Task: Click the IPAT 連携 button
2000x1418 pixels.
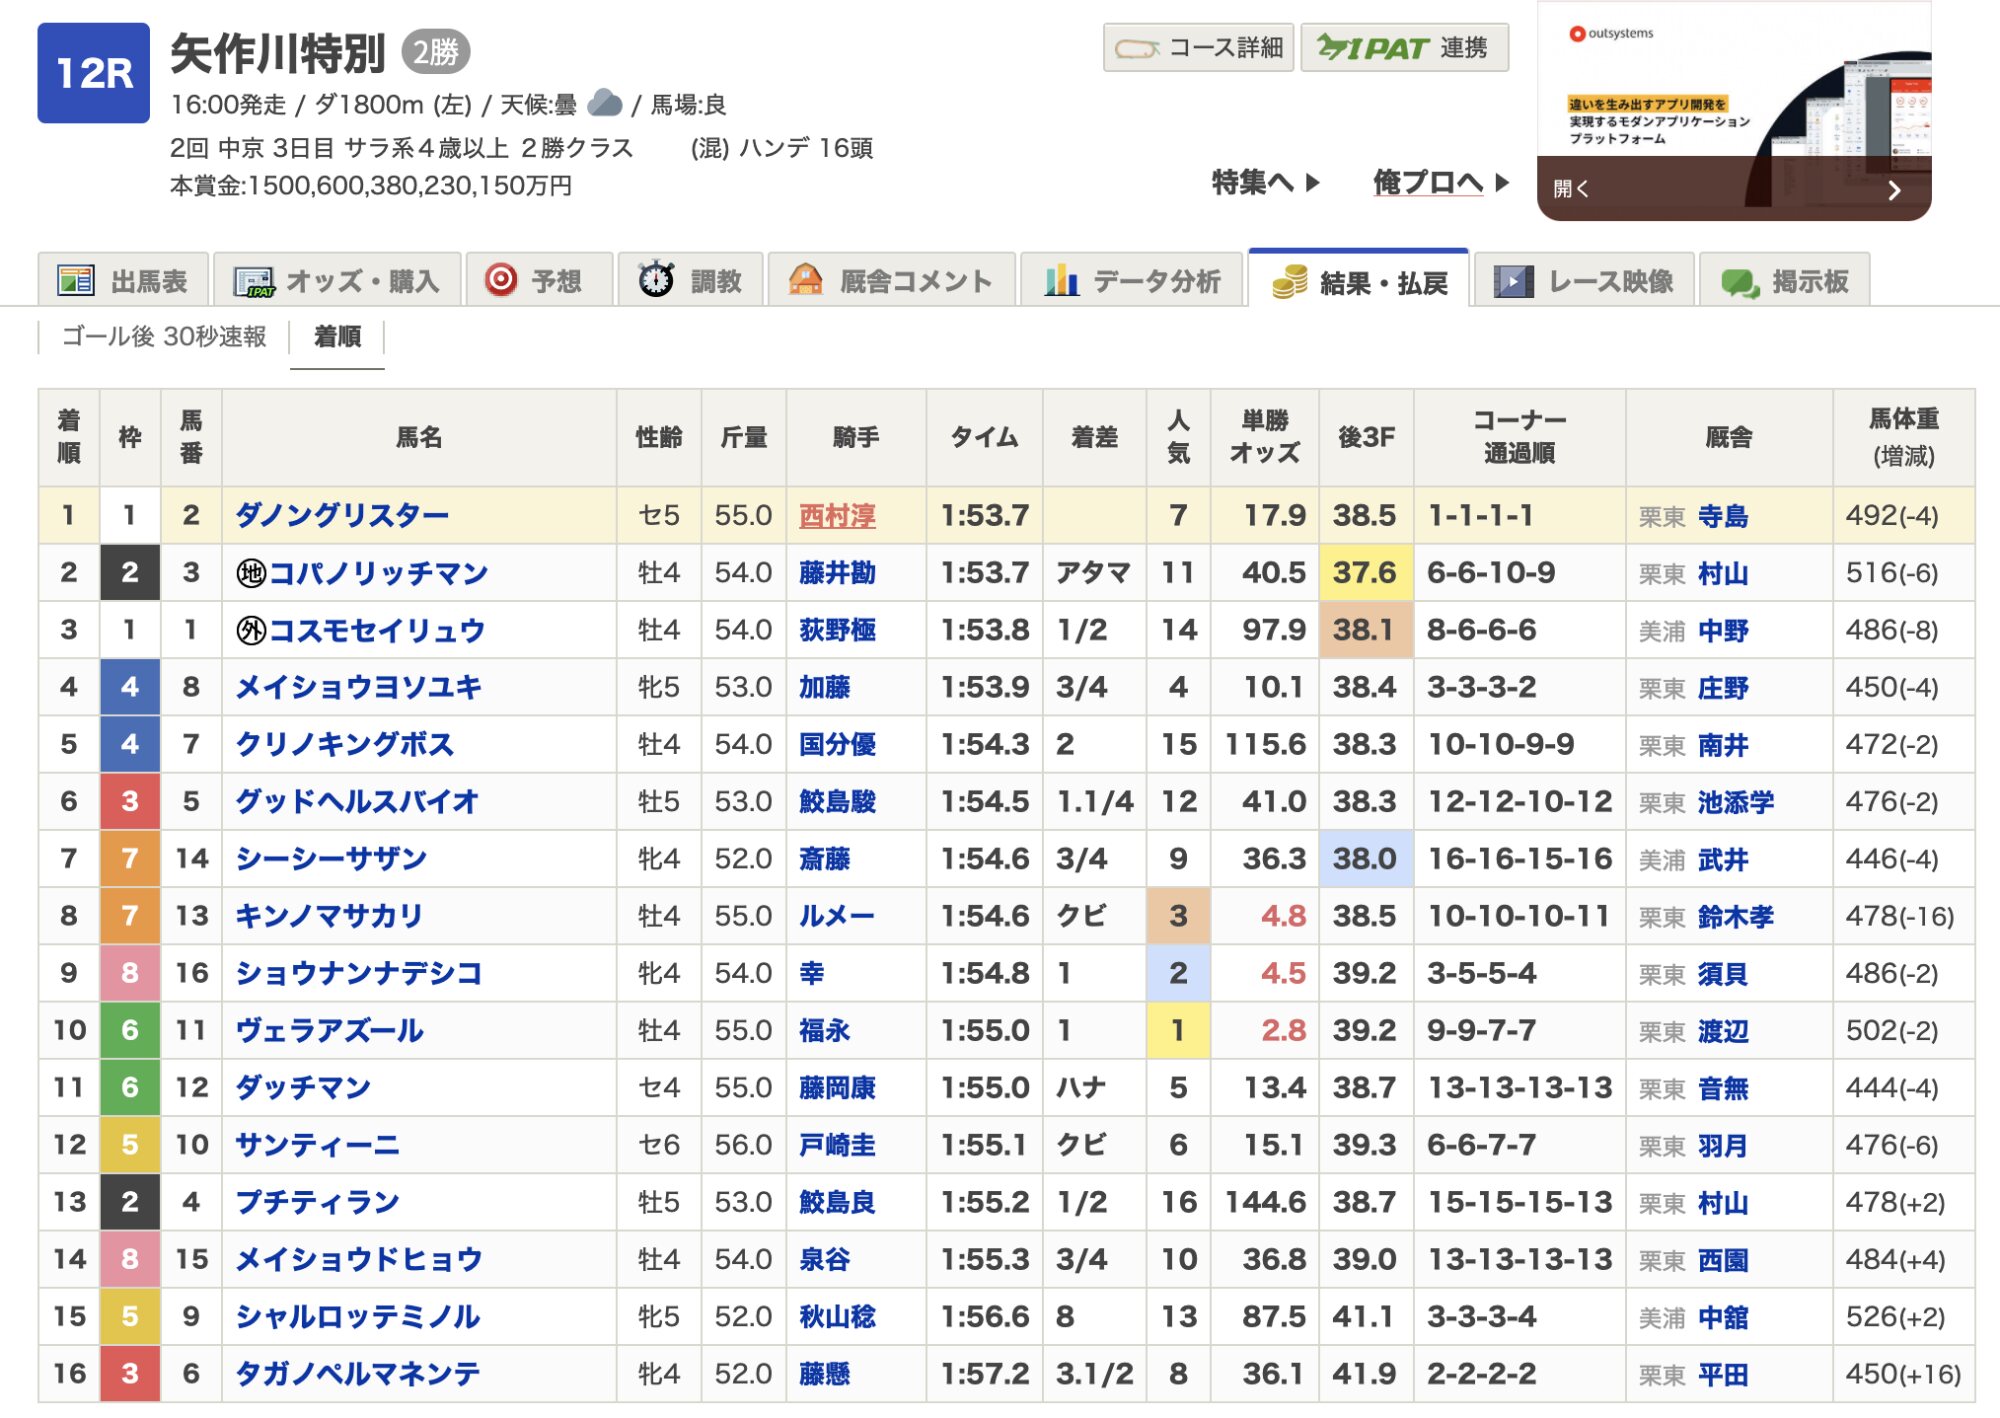Action: tap(1403, 48)
